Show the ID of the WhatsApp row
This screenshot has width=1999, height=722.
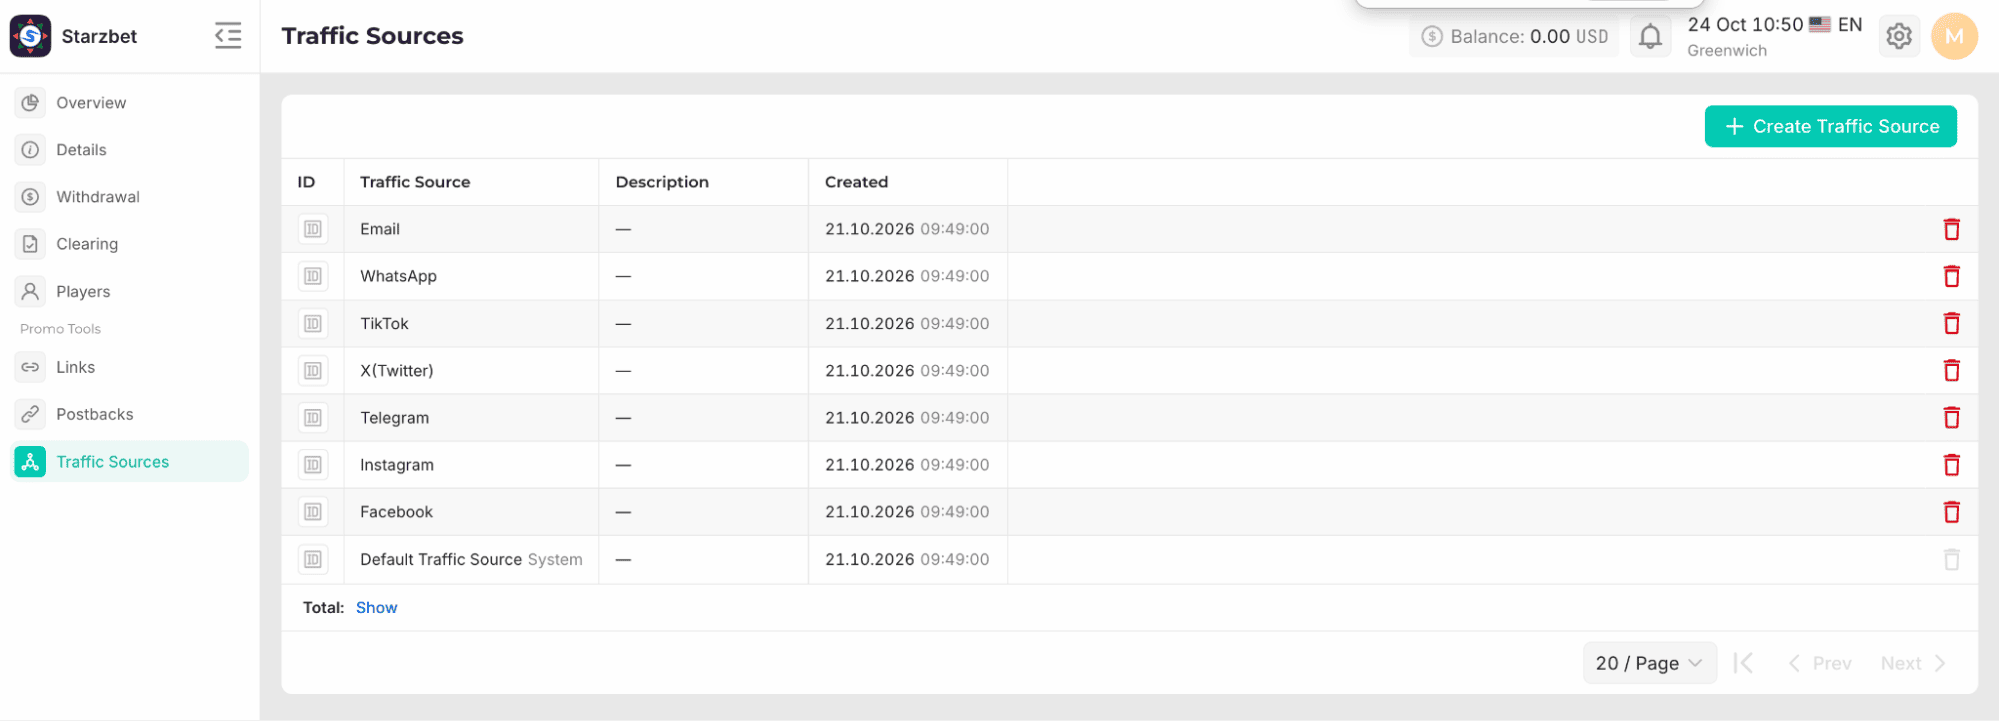tap(313, 276)
